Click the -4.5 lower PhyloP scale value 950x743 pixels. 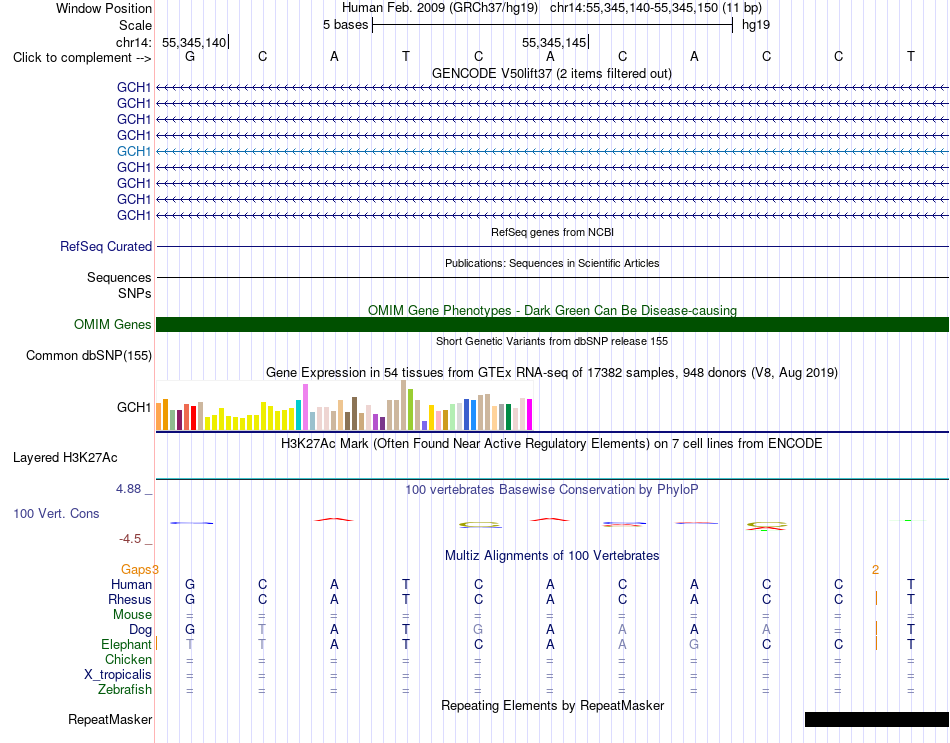130,539
